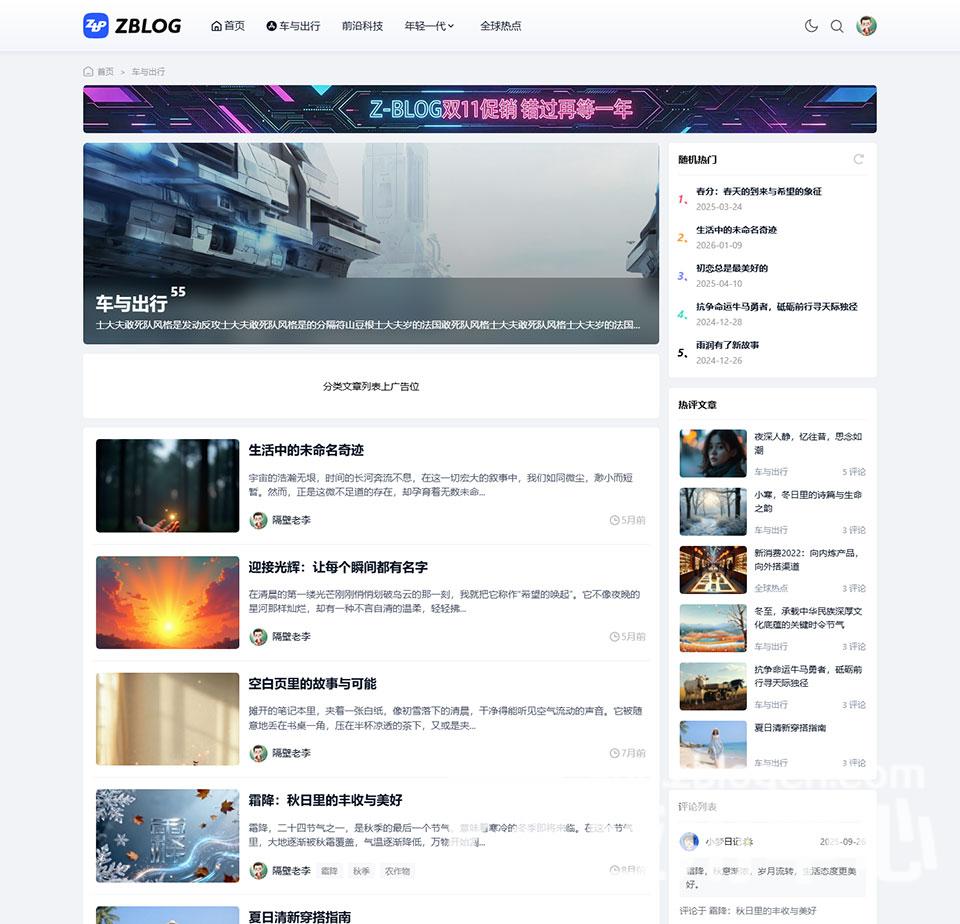Click author name 隔壁老李 under 迎接光辉
The width and height of the screenshot is (960, 924).
pos(291,636)
